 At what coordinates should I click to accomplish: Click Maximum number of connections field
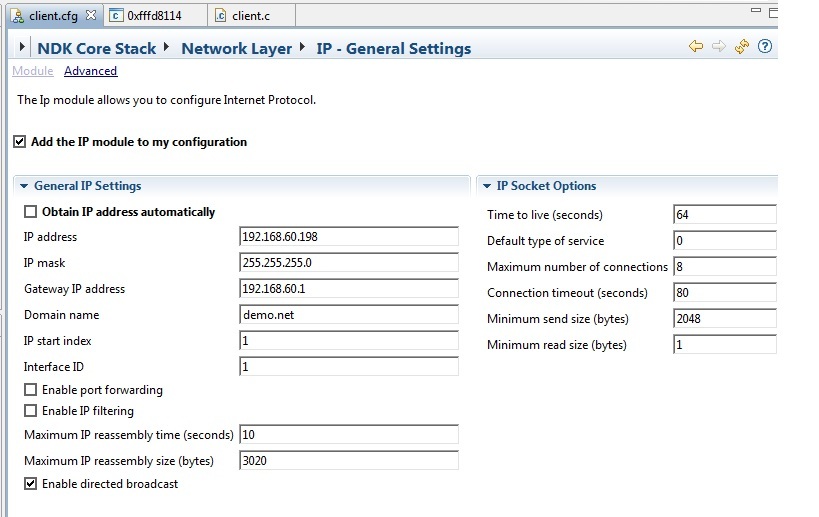click(x=725, y=267)
